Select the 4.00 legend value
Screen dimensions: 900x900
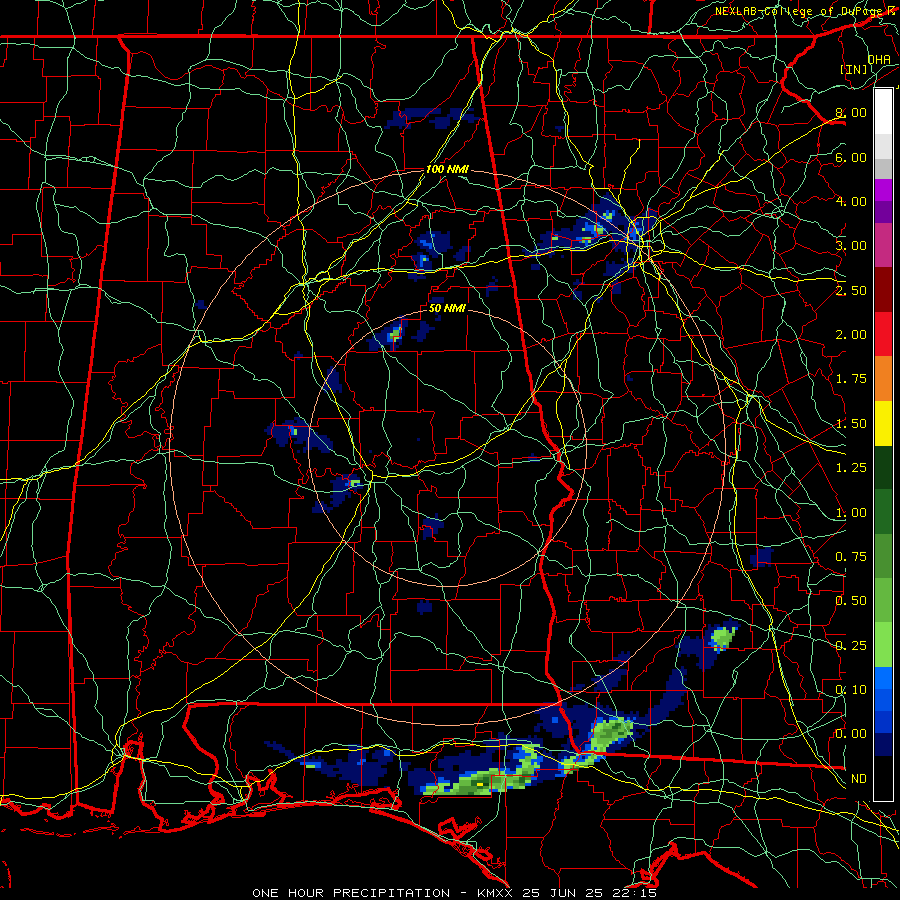coord(851,201)
